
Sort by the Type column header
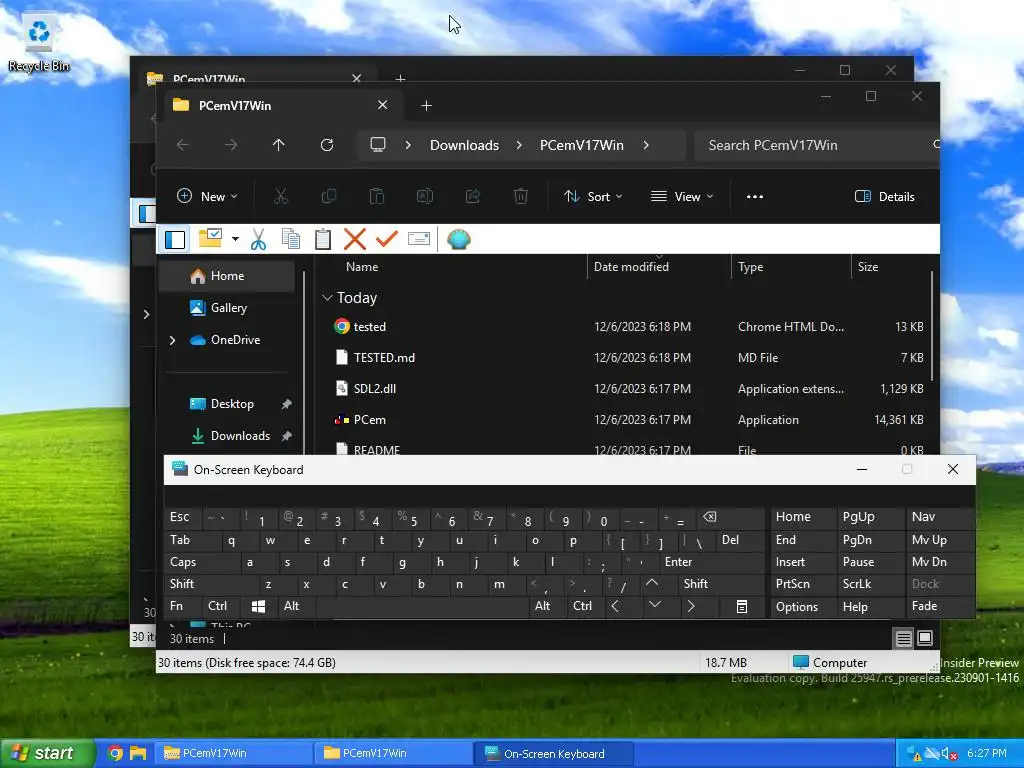792,266
